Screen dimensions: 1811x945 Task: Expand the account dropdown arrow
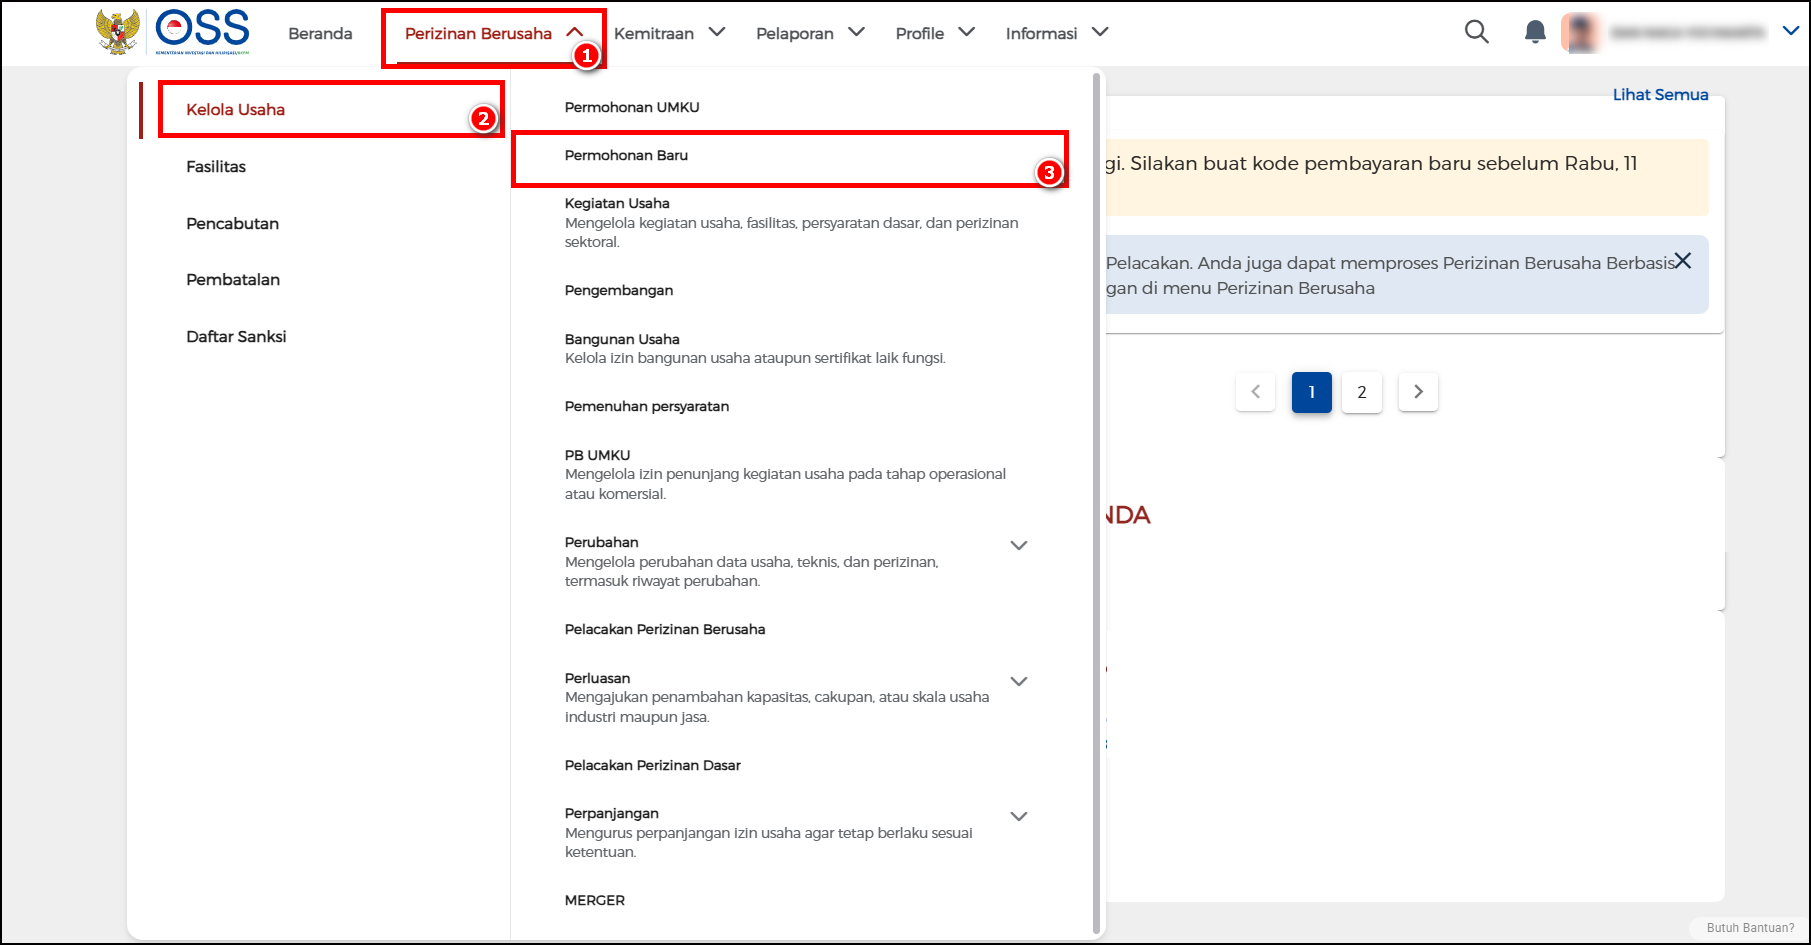1790,32
